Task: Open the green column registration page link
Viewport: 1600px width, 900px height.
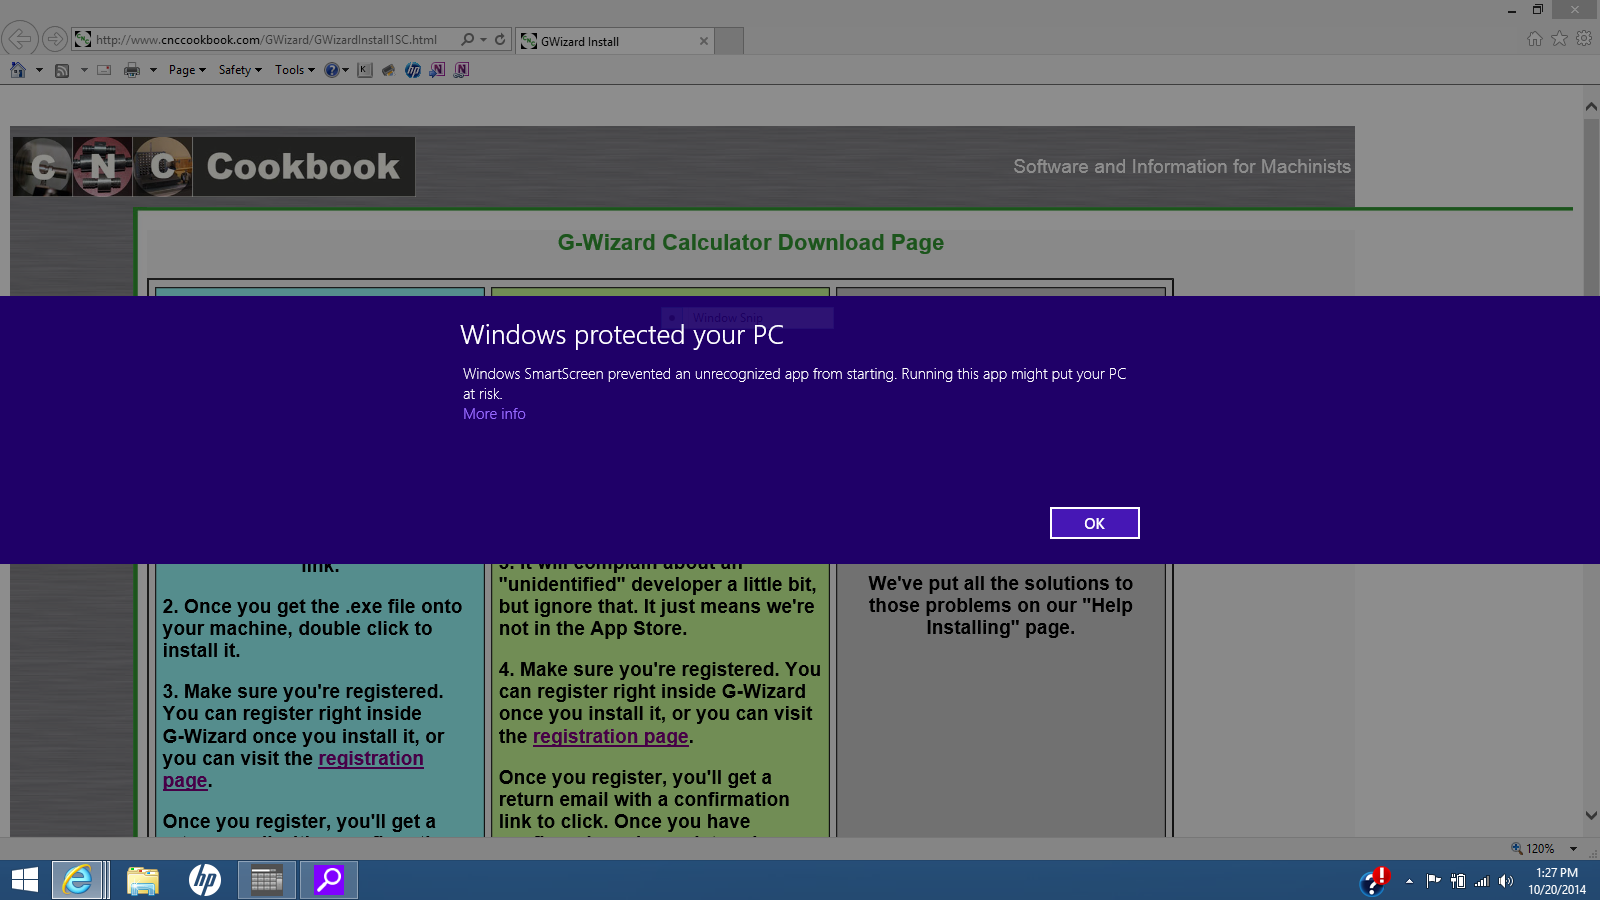Action: pyautogui.click(x=610, y=737)
